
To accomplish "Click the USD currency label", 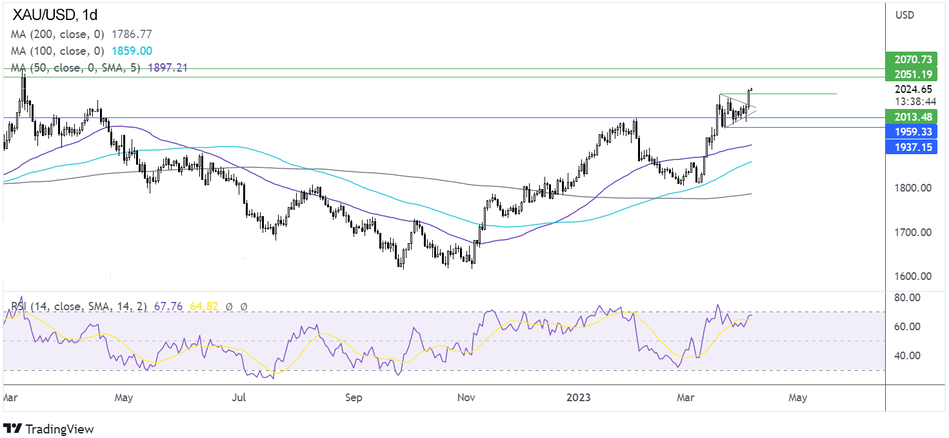I will [907, 15].
